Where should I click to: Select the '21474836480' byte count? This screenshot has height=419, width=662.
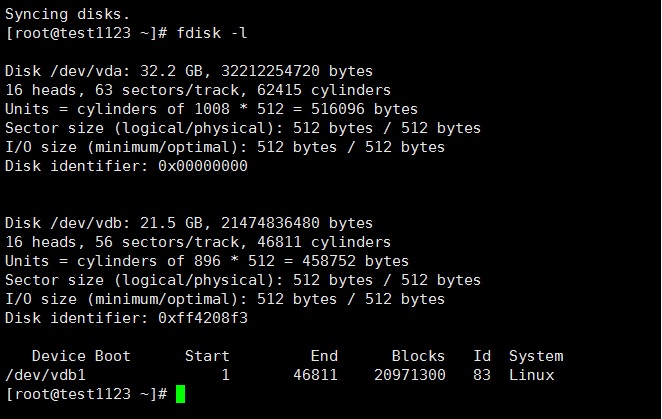(270, 223)
